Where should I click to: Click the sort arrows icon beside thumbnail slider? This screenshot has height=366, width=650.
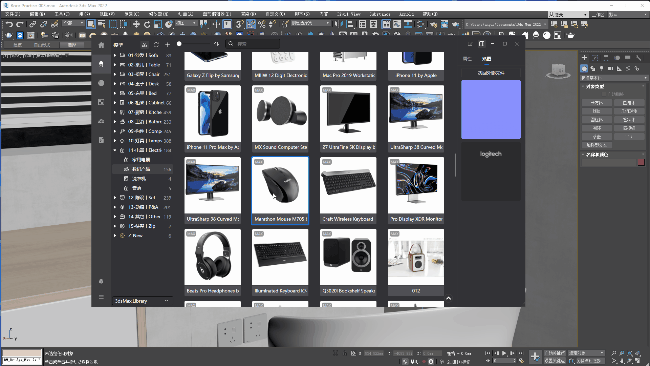click(216, 44)
